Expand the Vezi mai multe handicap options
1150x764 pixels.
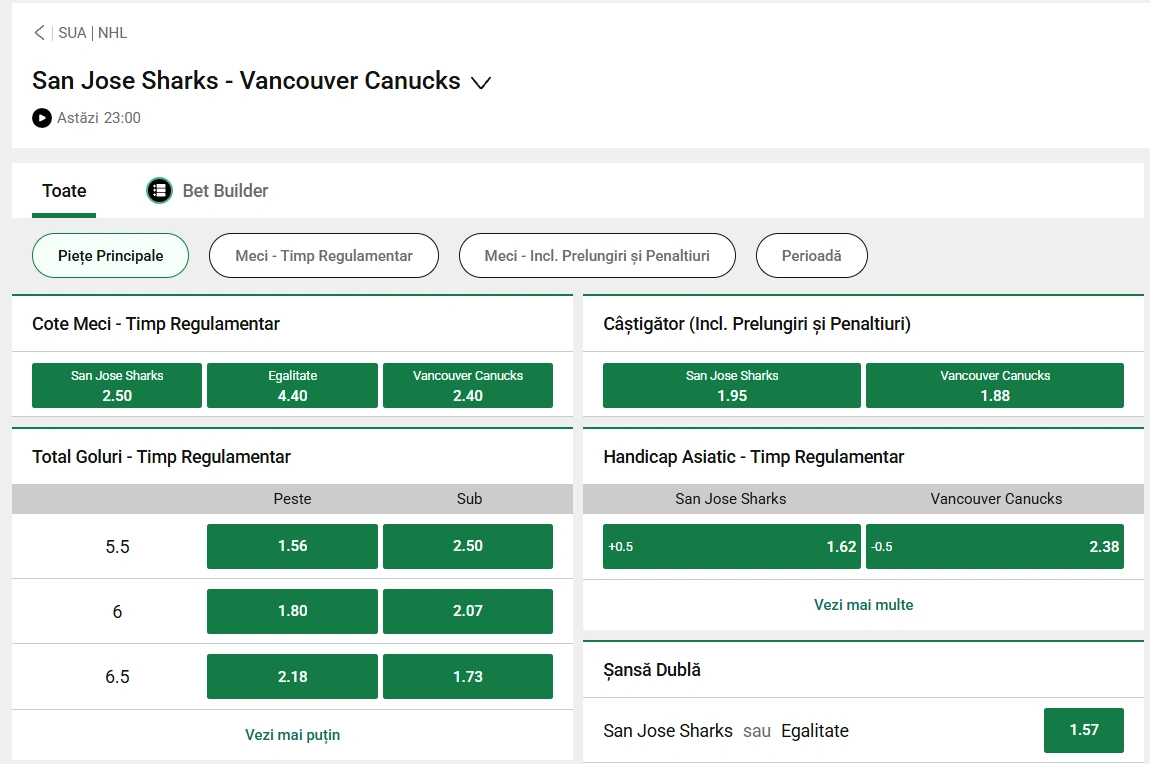coord(863,605)
